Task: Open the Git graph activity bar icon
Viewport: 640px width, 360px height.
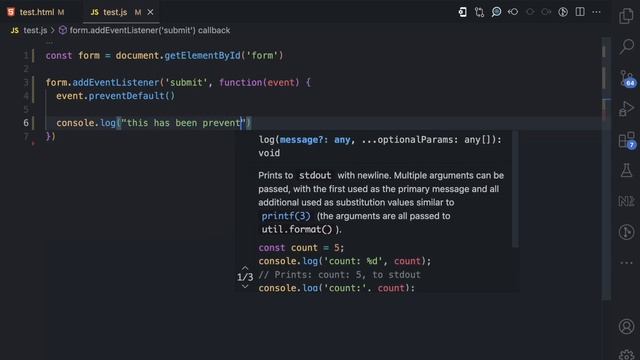Action: pos(626,232)
